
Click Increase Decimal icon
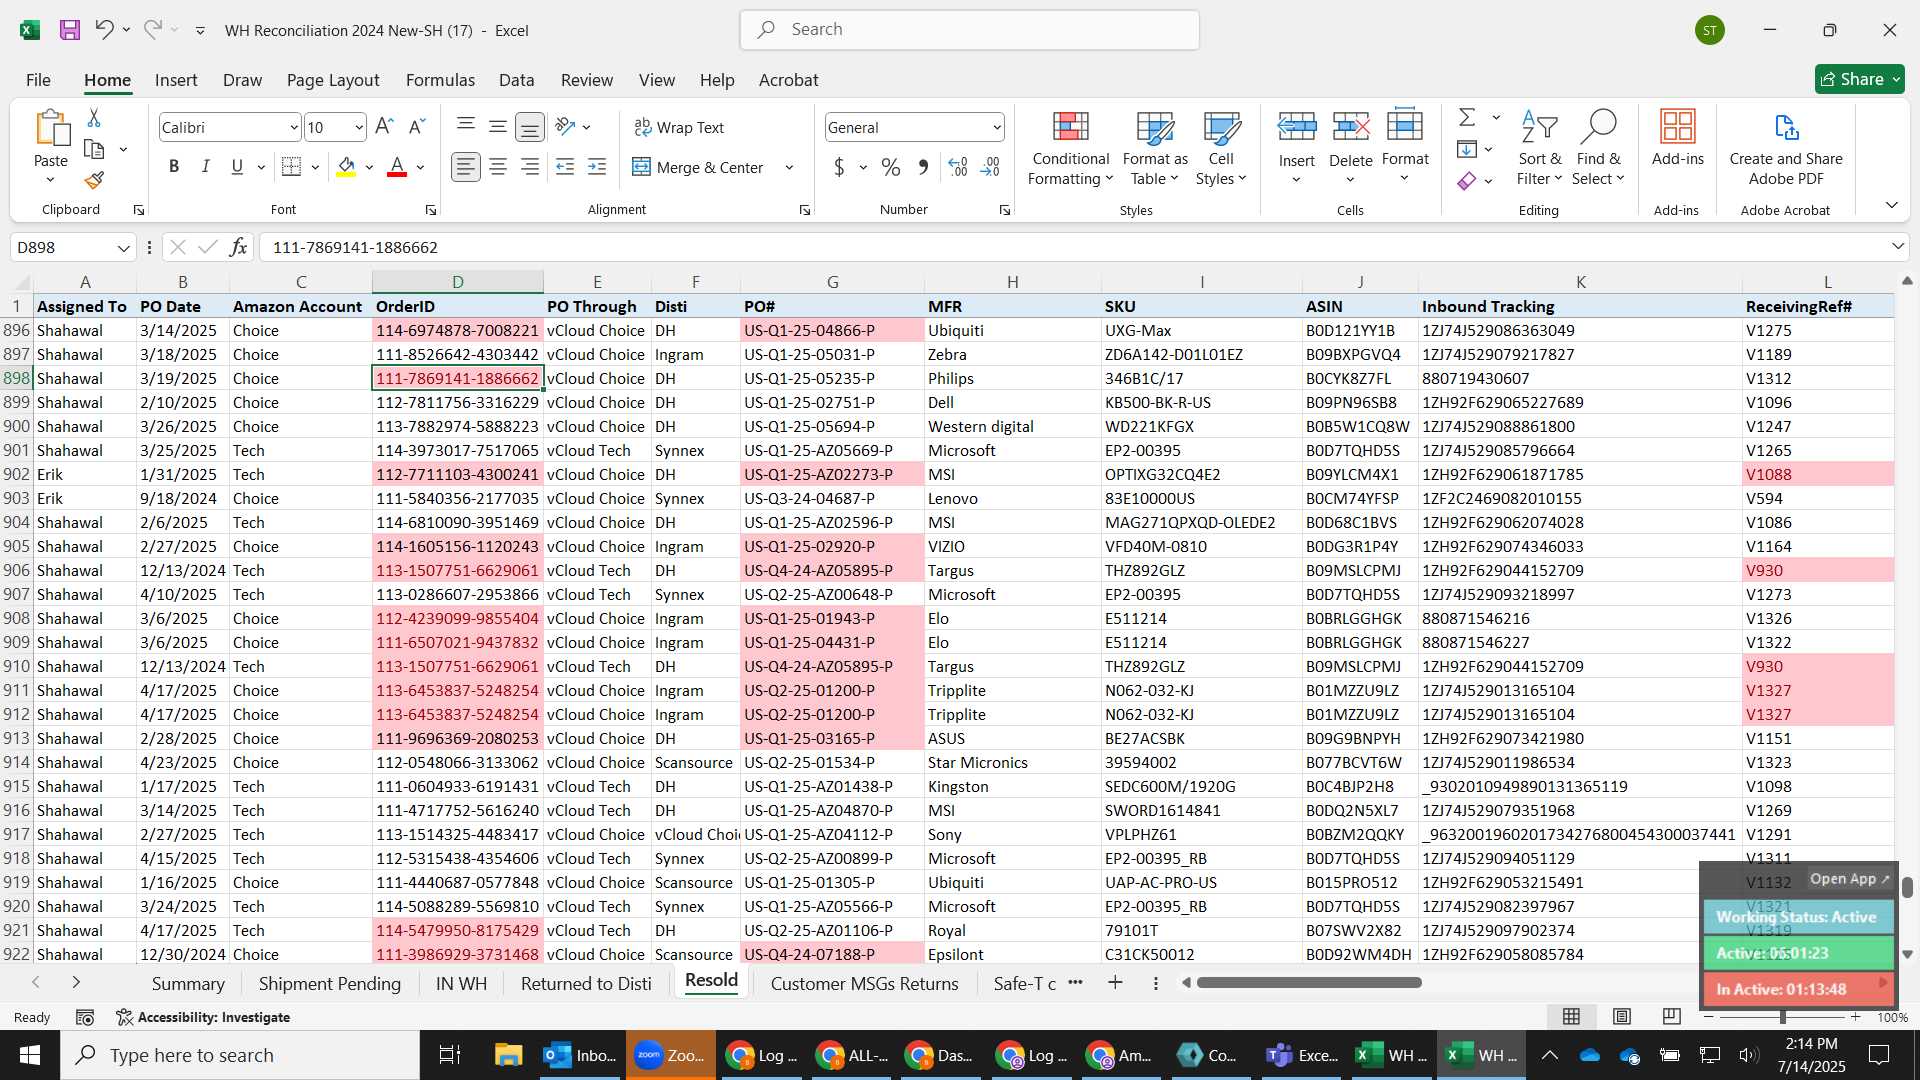(958, 167)
